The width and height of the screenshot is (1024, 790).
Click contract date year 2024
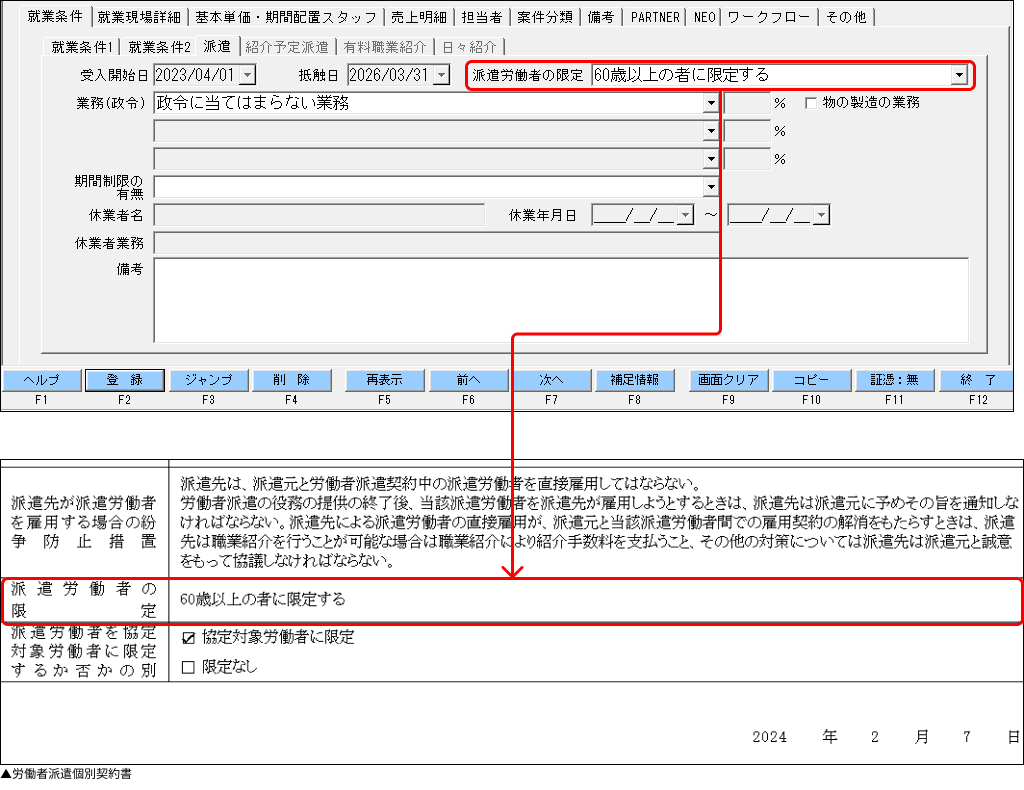769,737
